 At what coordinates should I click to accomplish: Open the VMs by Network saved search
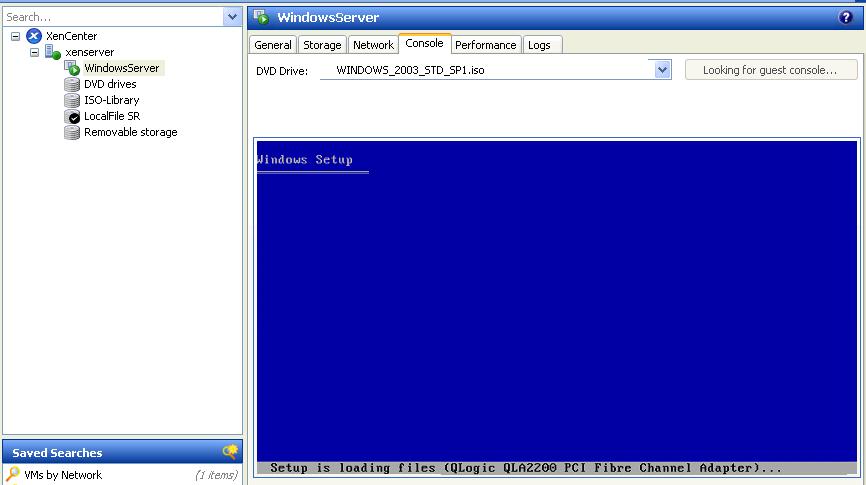[63, 475]
